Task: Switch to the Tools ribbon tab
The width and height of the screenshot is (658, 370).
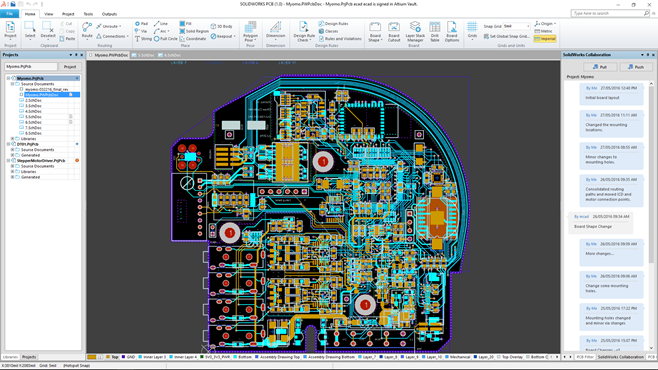Action: [88, 14]
